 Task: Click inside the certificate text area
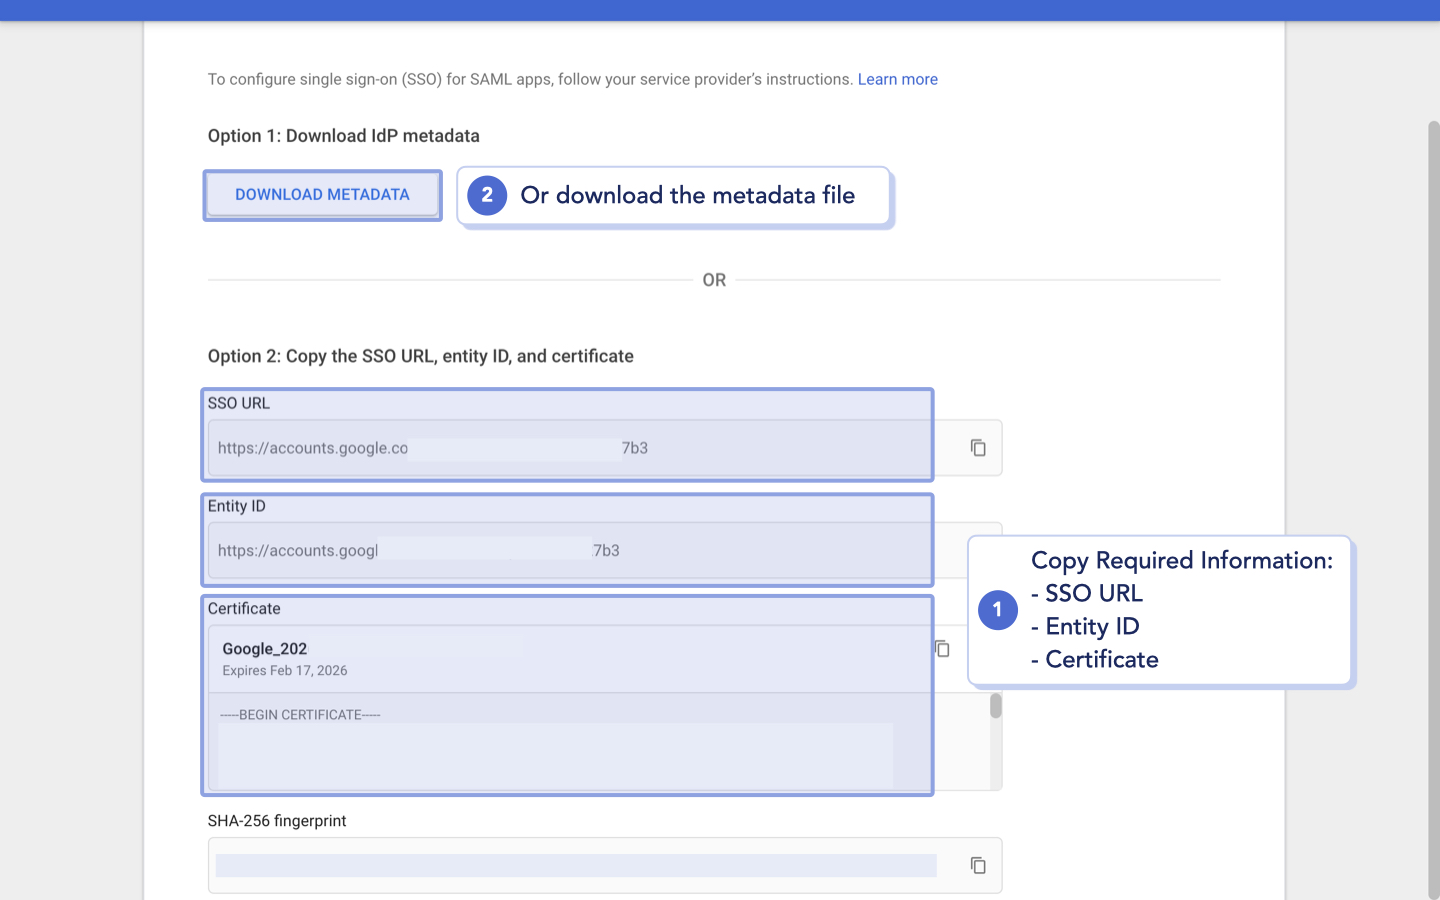pyautogui.click(x=560, y=745)
